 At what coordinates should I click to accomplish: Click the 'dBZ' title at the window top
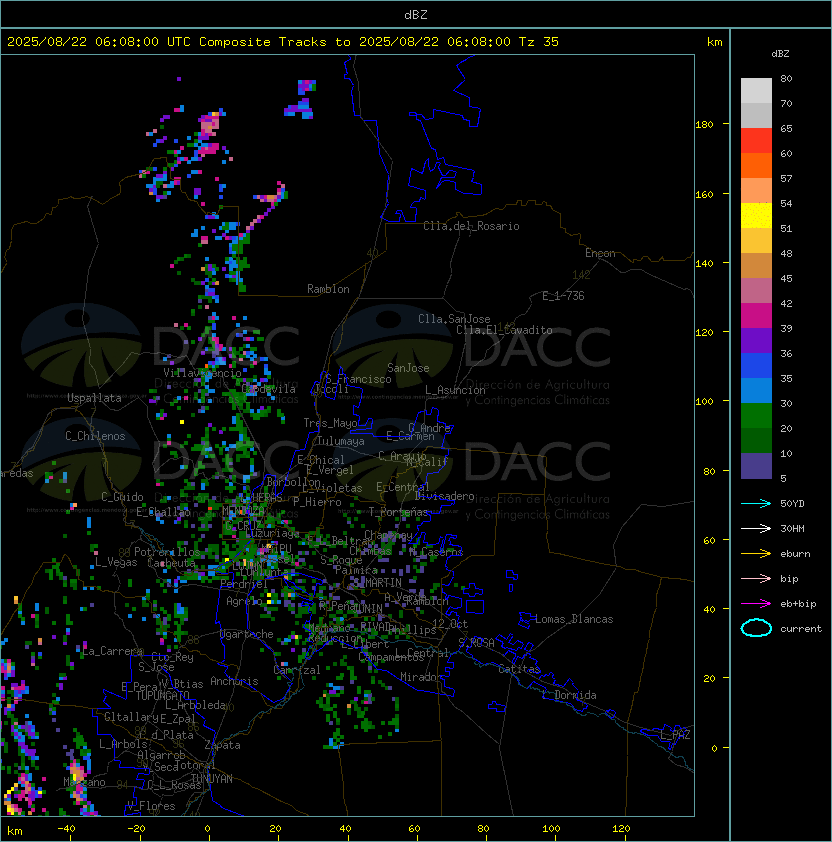pos(416,14)
